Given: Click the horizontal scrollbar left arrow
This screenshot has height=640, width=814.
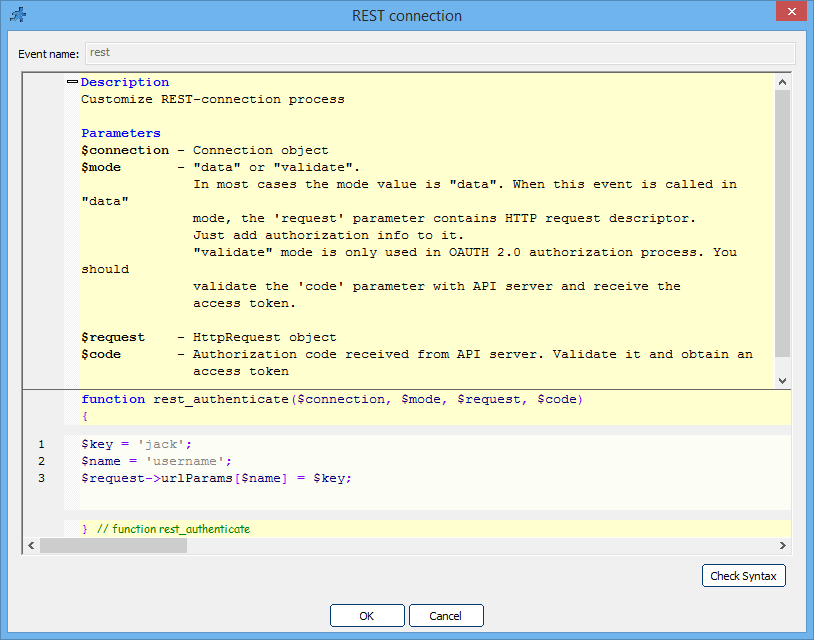Looking at the screenshot, I should (x=31, y=545).
